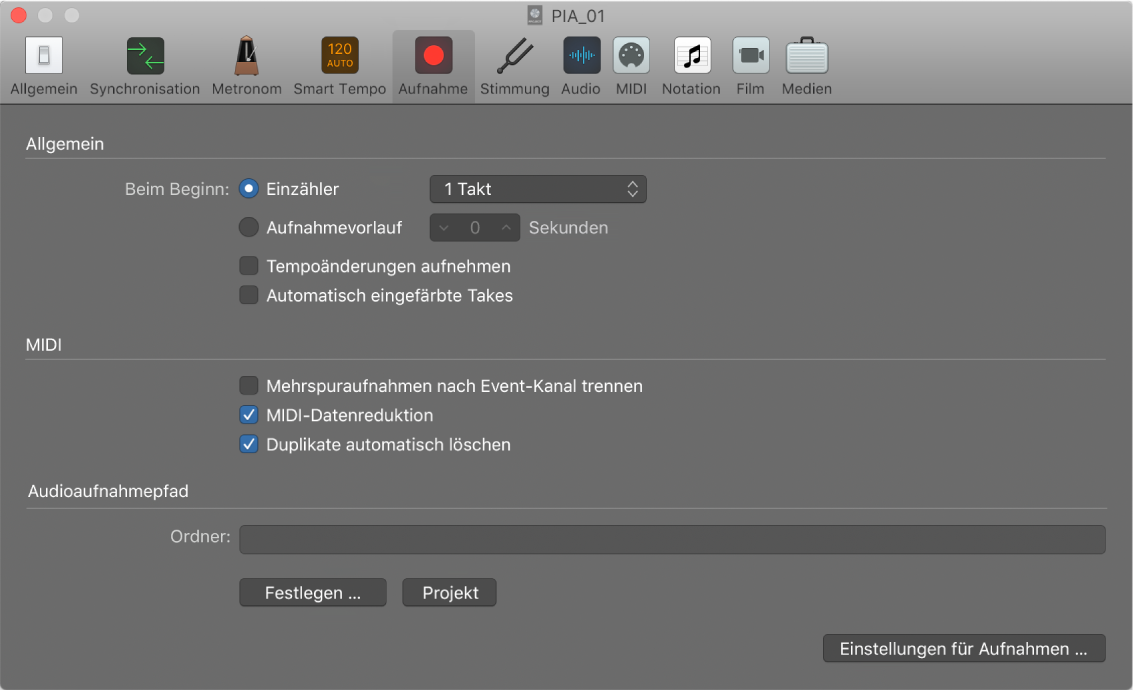Image resolution: width=1133 pixels, height=692 pixels.
Task: Open Notation settings icon
Action: point(691,56)
